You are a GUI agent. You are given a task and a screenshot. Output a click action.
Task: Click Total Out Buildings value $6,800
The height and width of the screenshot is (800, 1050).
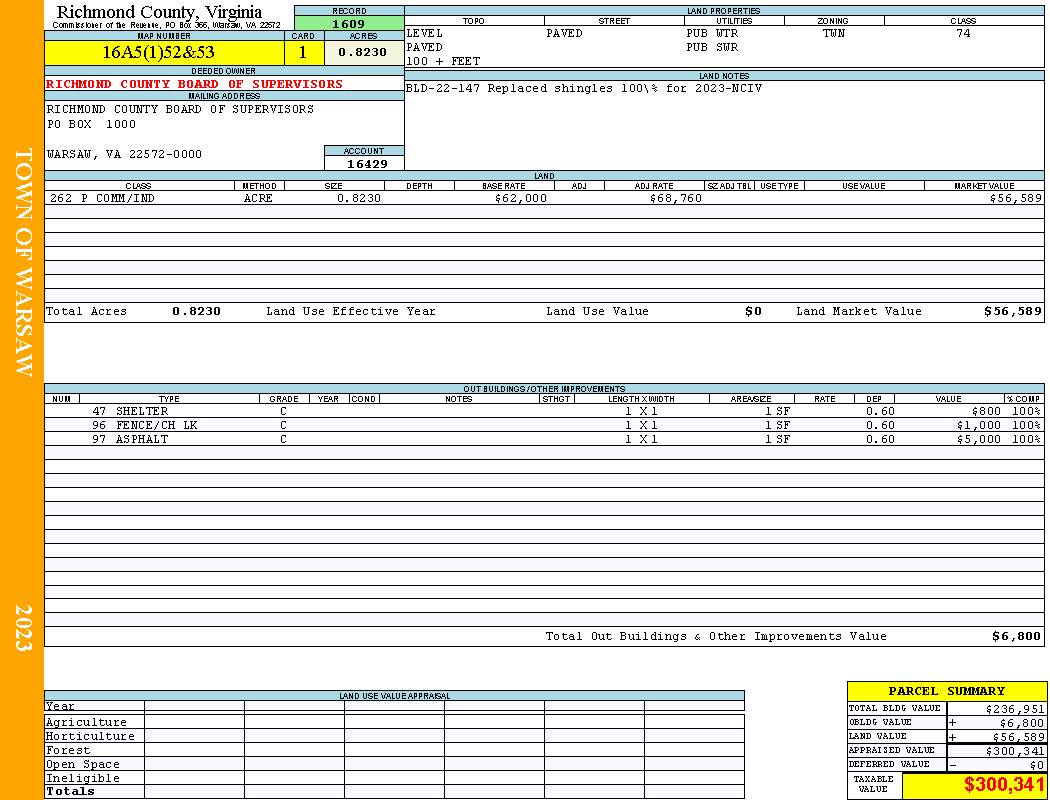tap(1016, 636)
